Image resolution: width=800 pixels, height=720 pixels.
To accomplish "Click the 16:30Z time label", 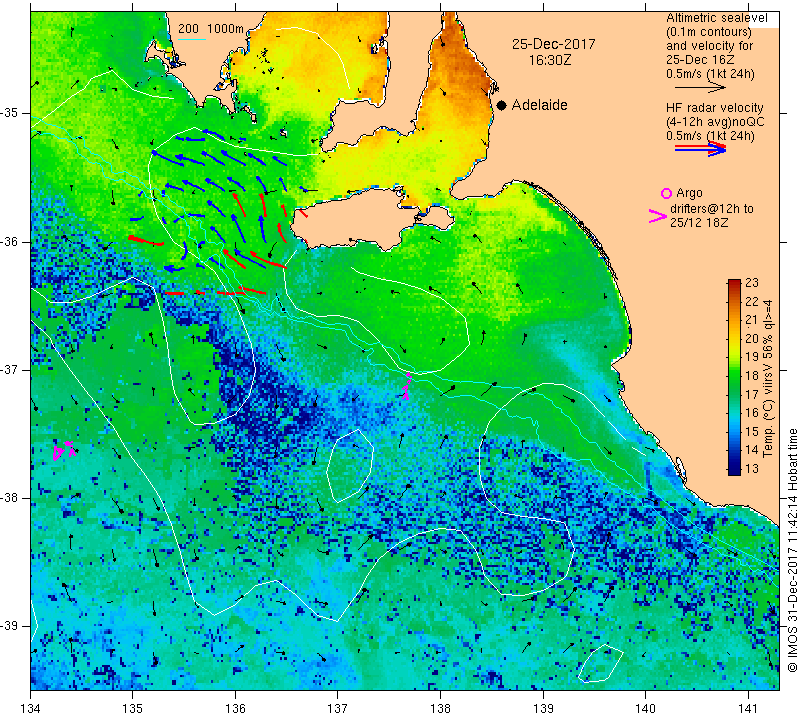I will [550, 60].
